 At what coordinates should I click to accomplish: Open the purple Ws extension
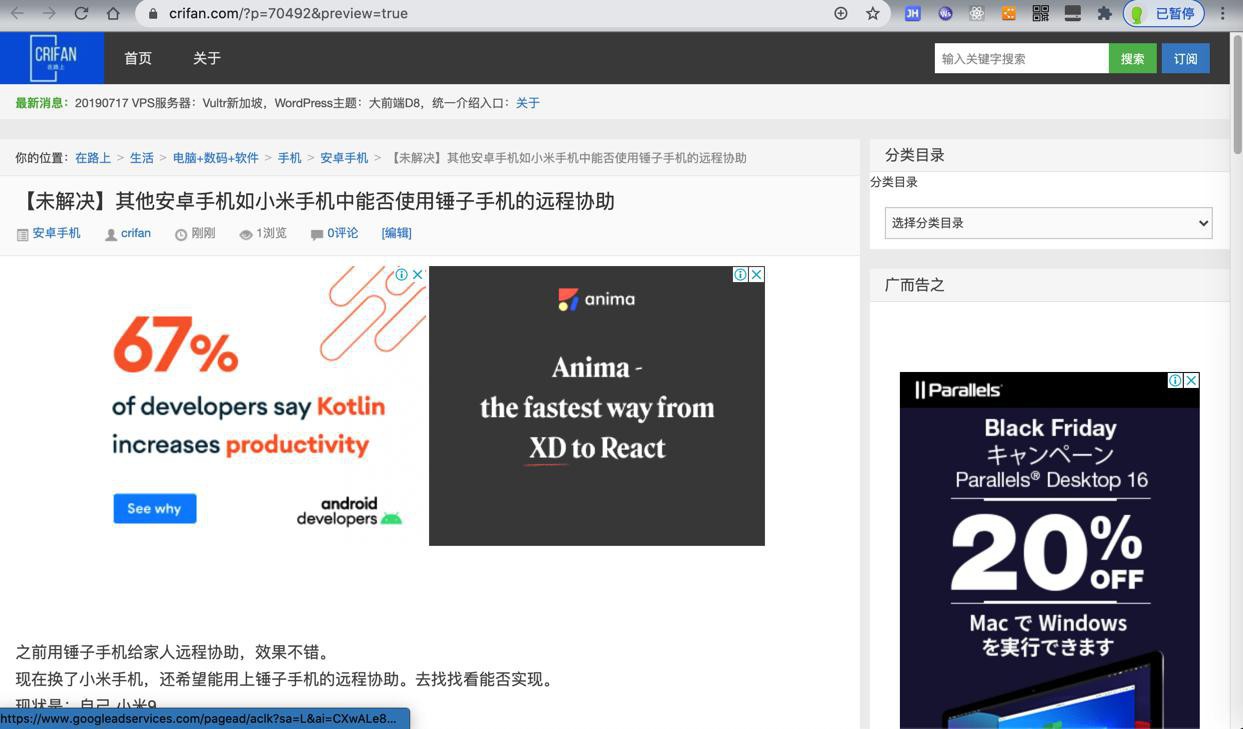(945, 13)
